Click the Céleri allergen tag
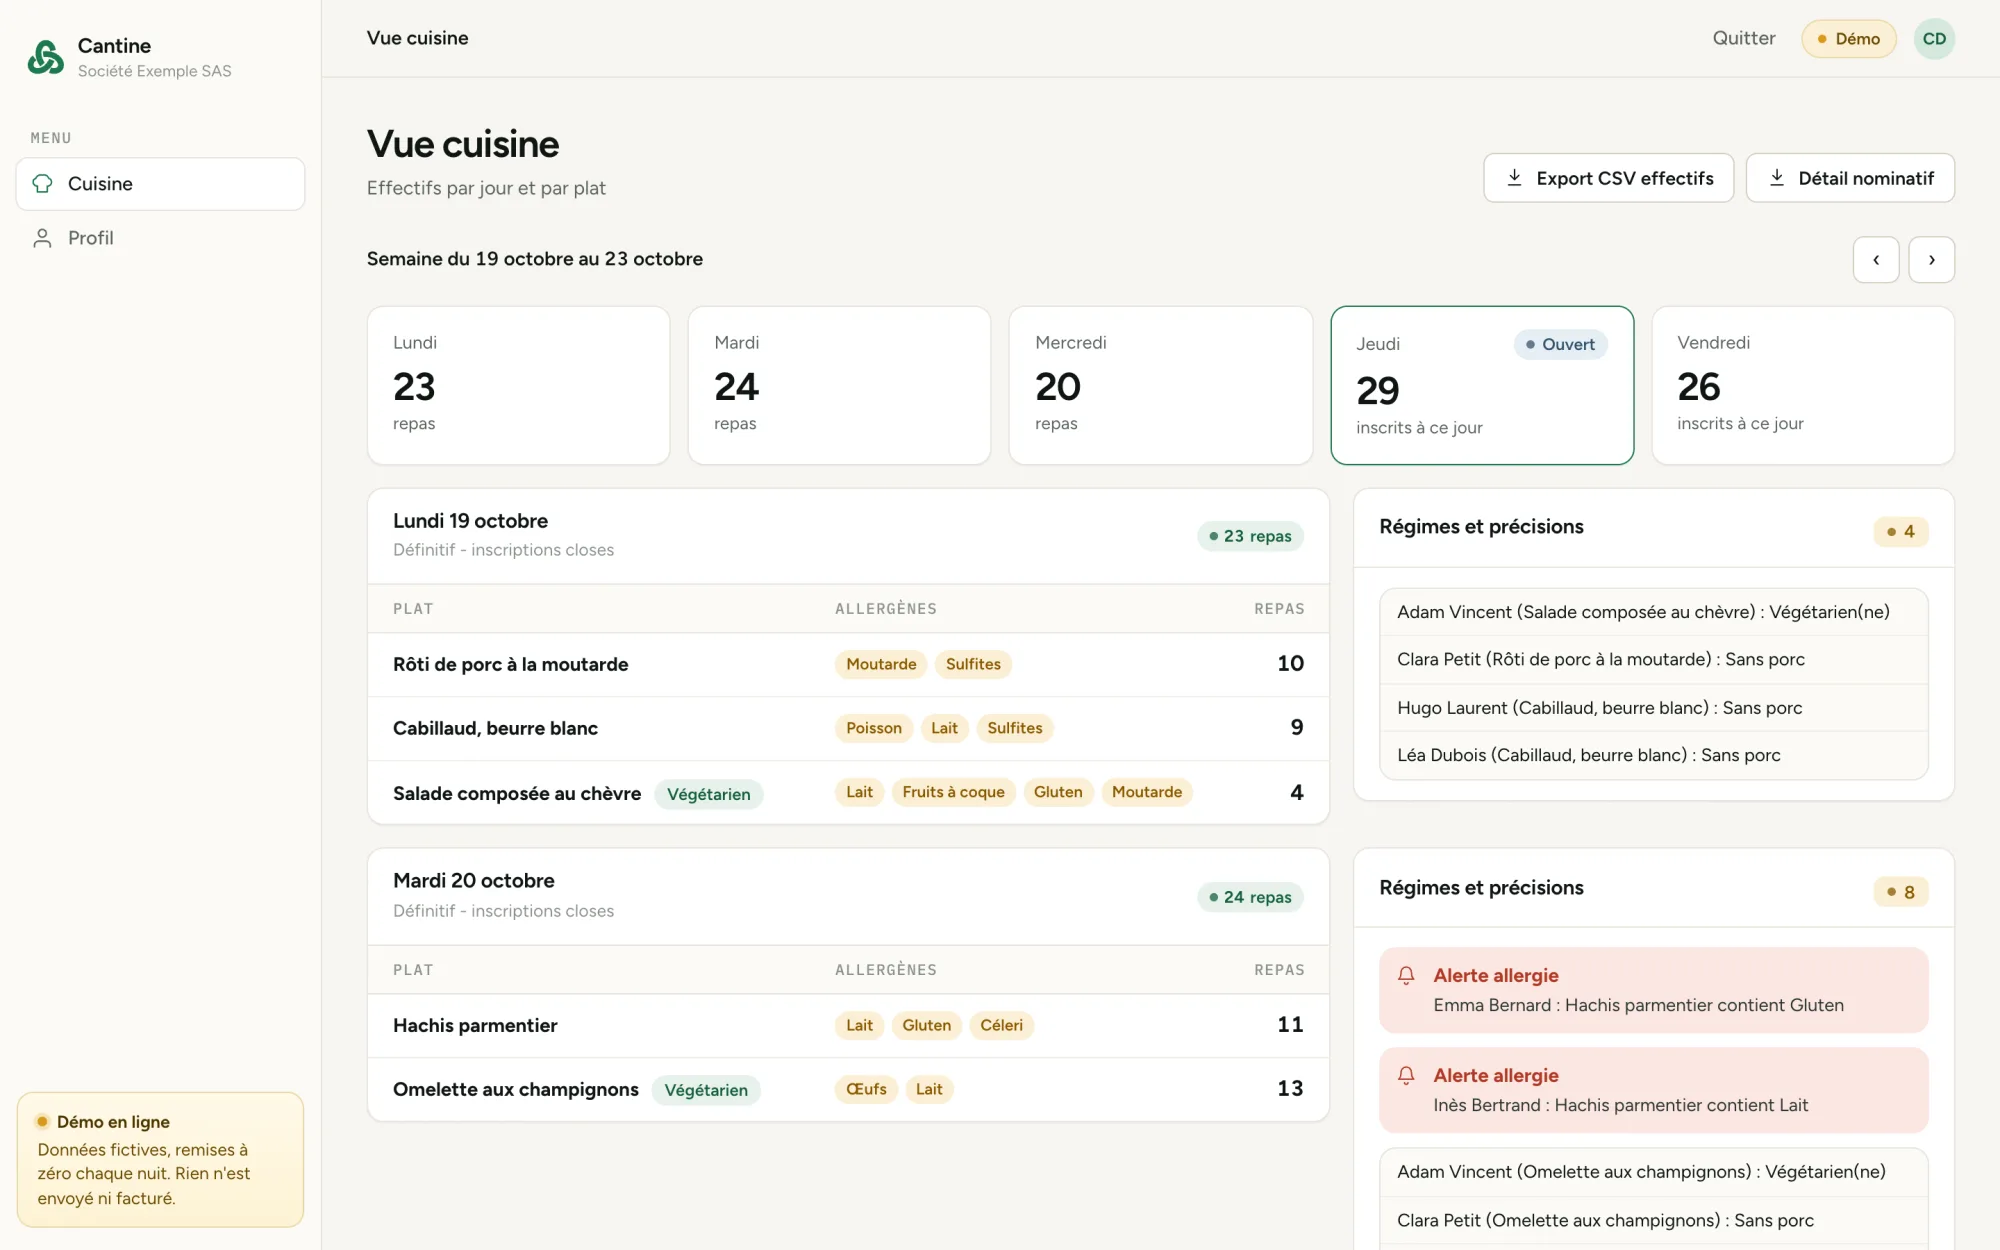This screenshot has width=2000, height=1250. [1001, 1025]
